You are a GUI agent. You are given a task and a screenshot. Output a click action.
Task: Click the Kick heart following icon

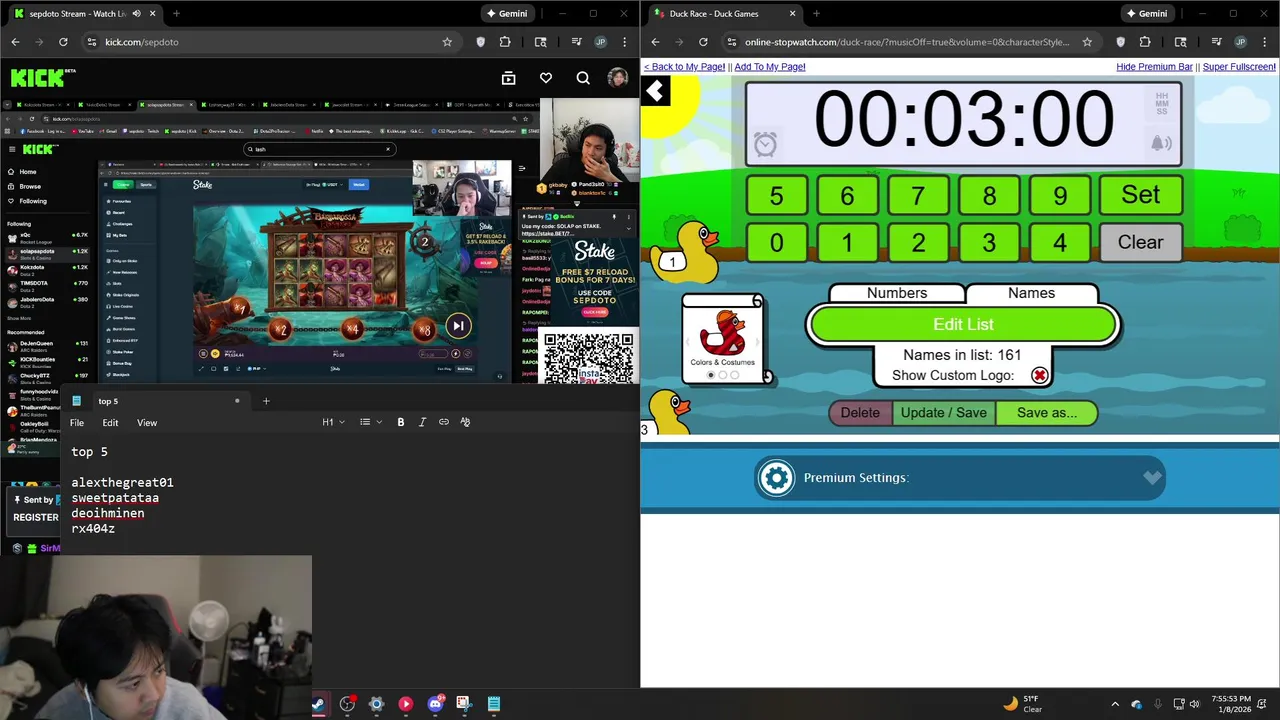point(546,78)
